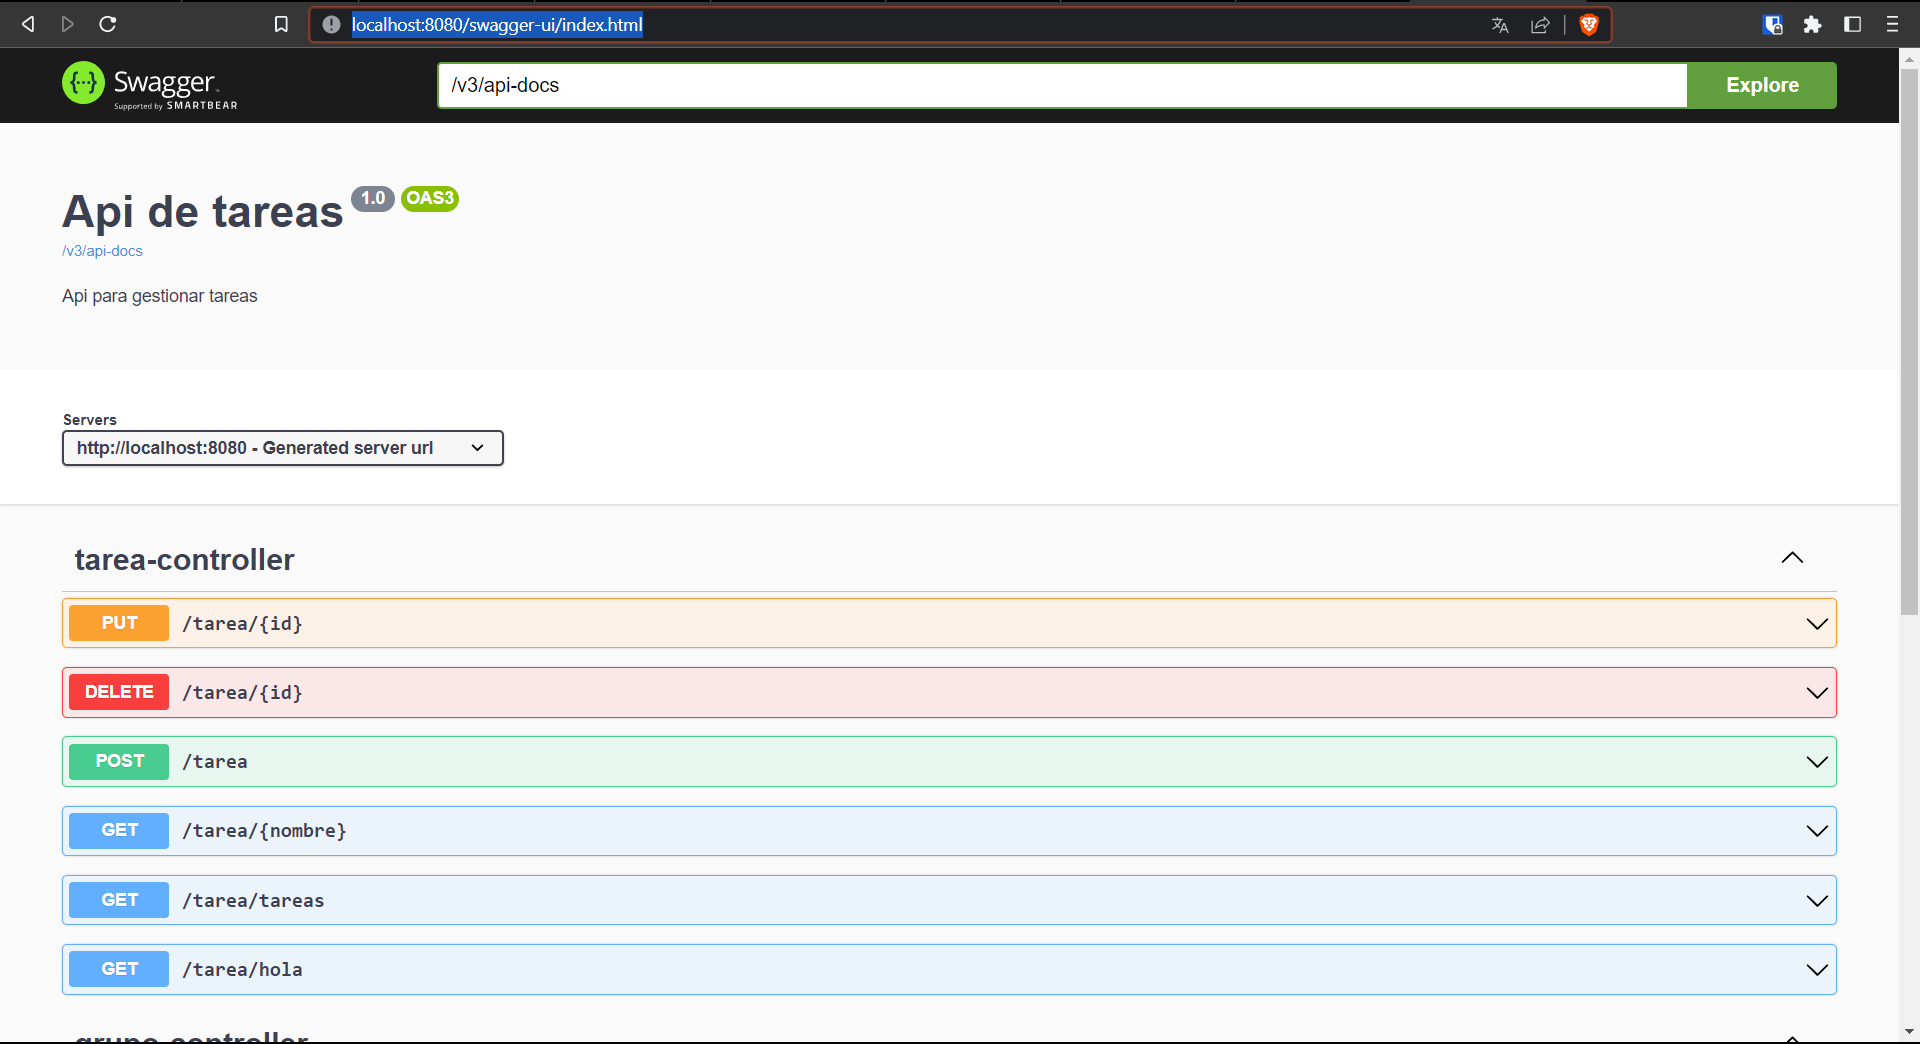Click the DELETE method badge
The width and height of the screenshot is (1920, 1044).
tap(119, 692)
